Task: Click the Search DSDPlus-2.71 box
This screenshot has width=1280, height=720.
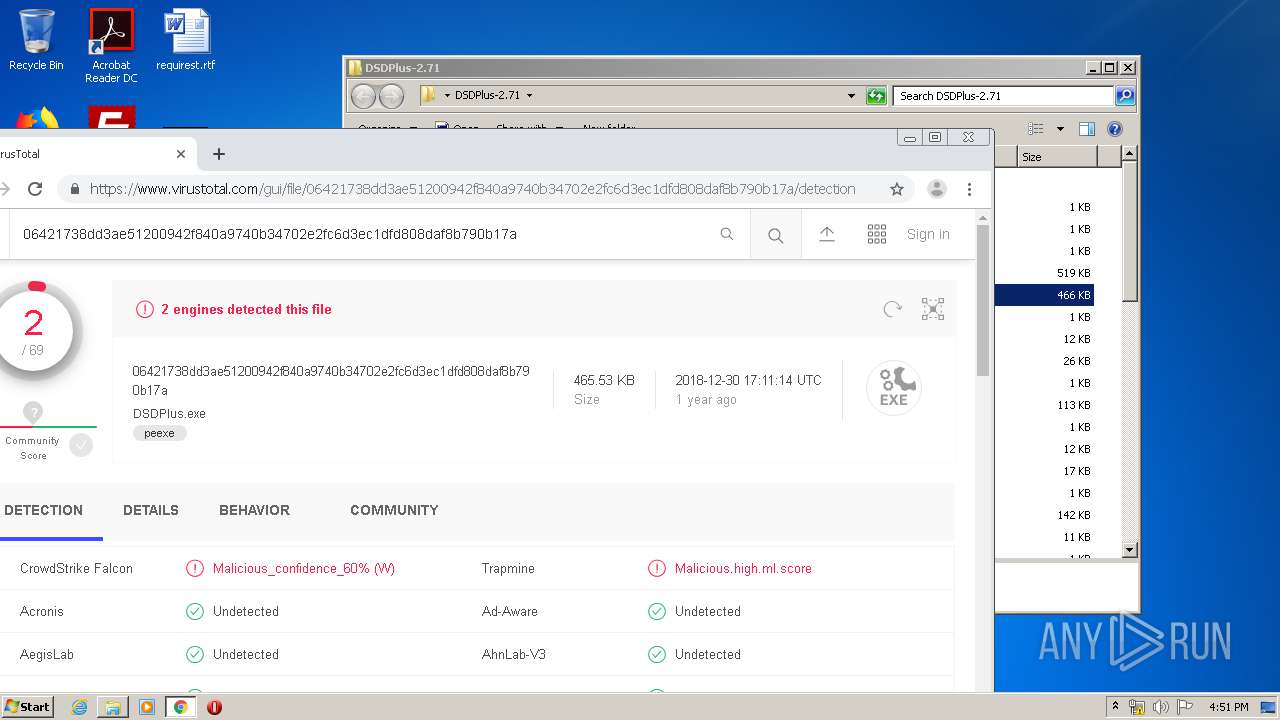Action: (1003, 96)
